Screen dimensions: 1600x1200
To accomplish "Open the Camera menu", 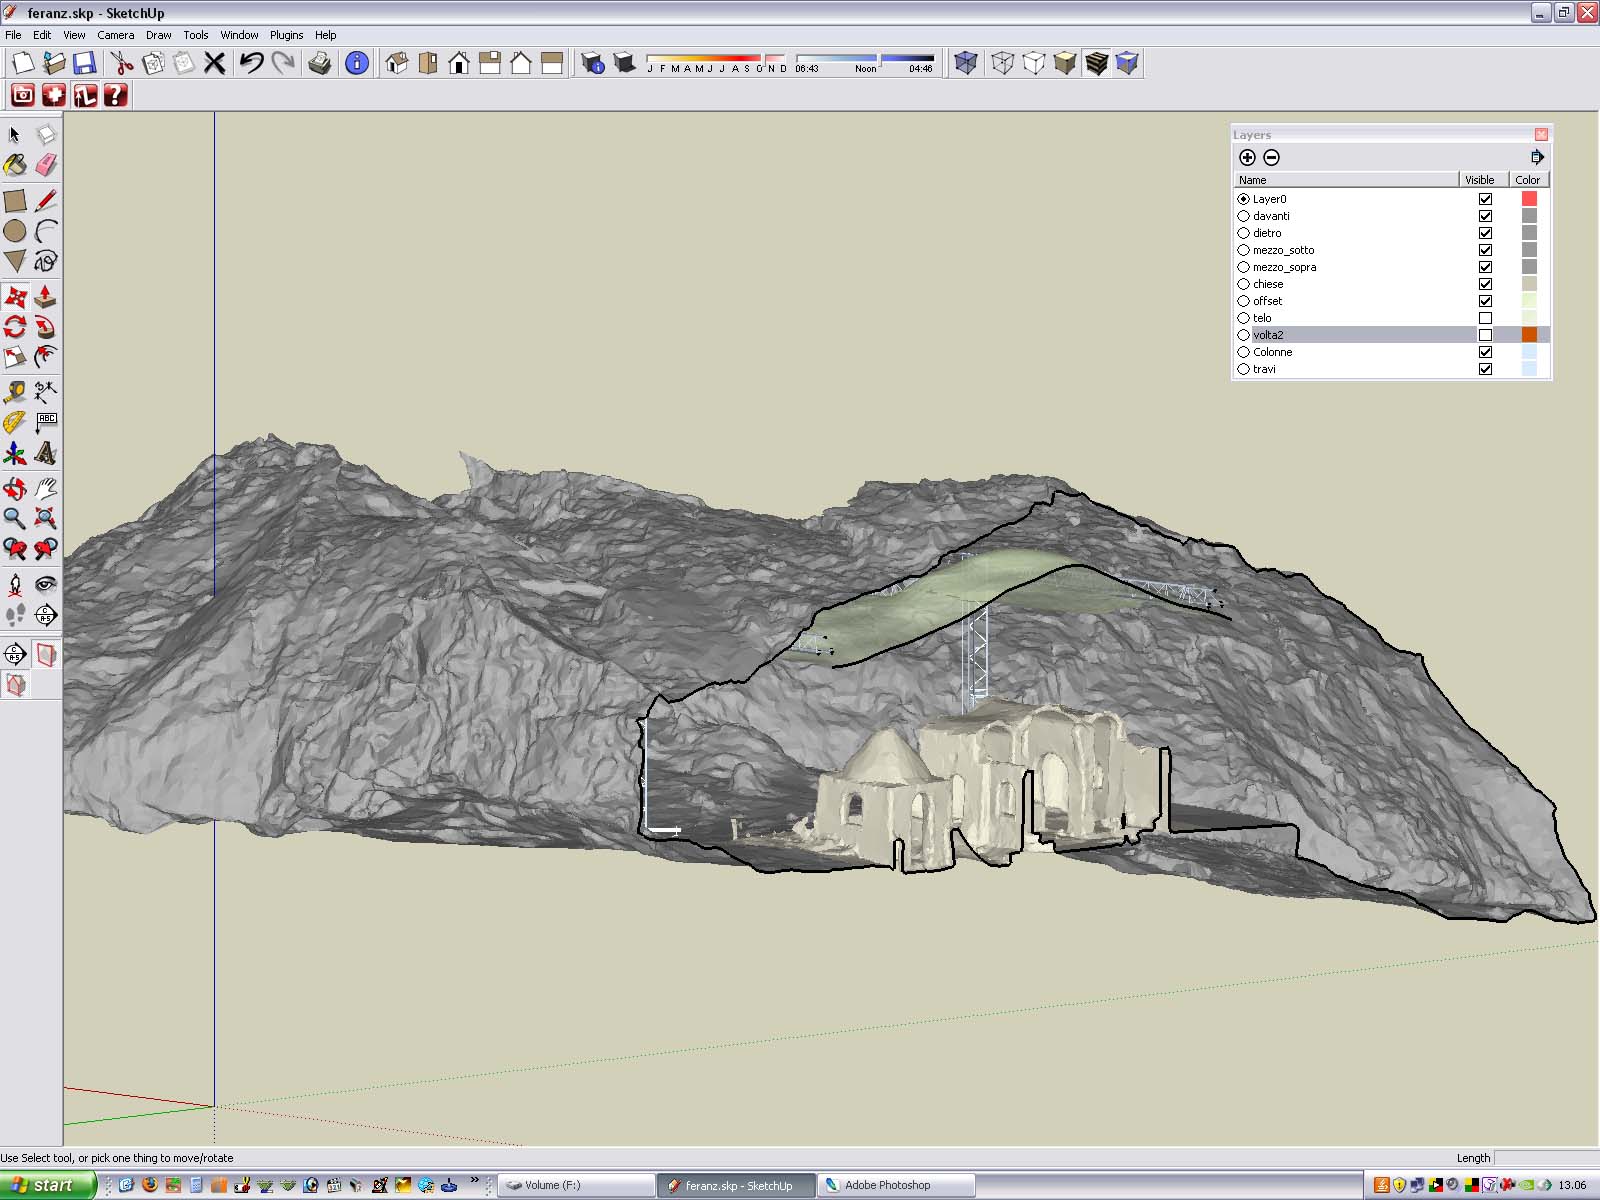I will 115,35.
